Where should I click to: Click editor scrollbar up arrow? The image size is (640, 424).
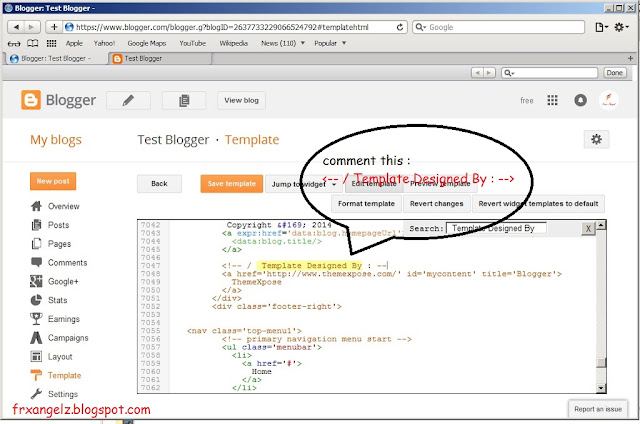pyautogui.click(x=601, y=225)
